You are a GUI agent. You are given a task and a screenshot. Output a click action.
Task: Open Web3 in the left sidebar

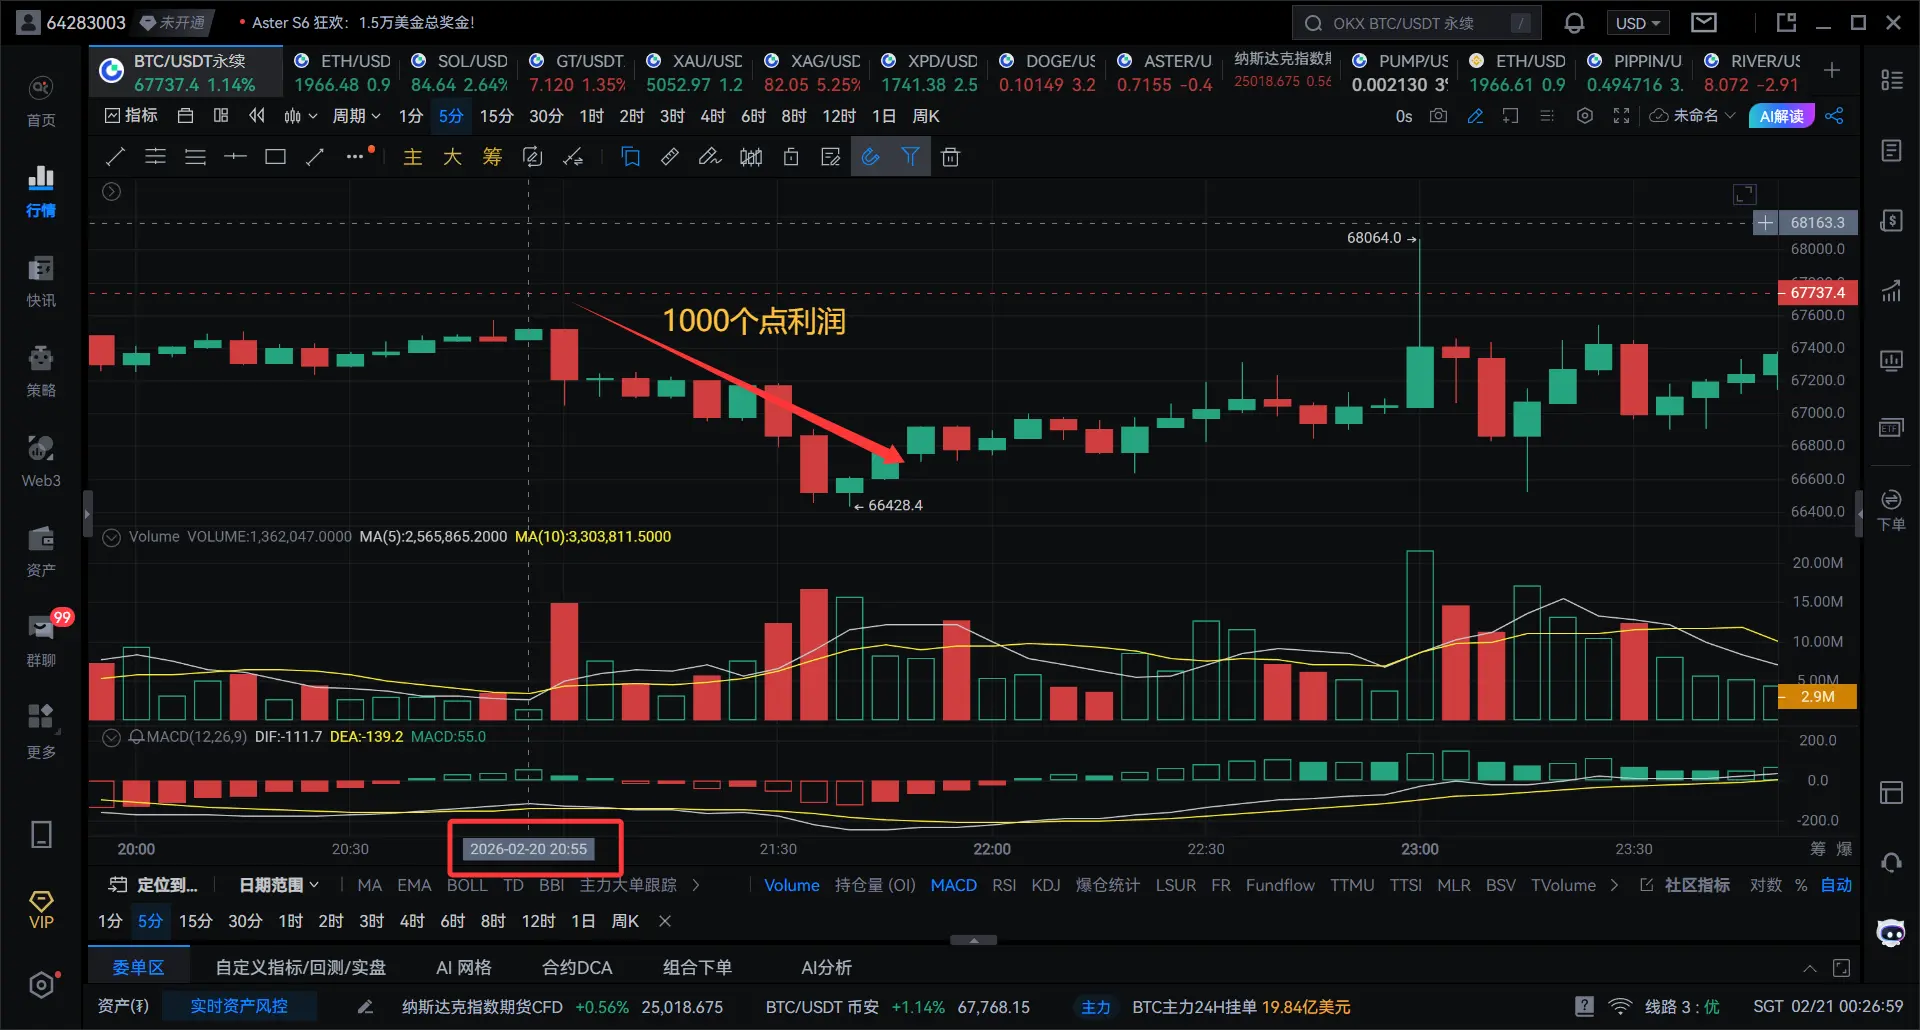(x=41, y=461)
